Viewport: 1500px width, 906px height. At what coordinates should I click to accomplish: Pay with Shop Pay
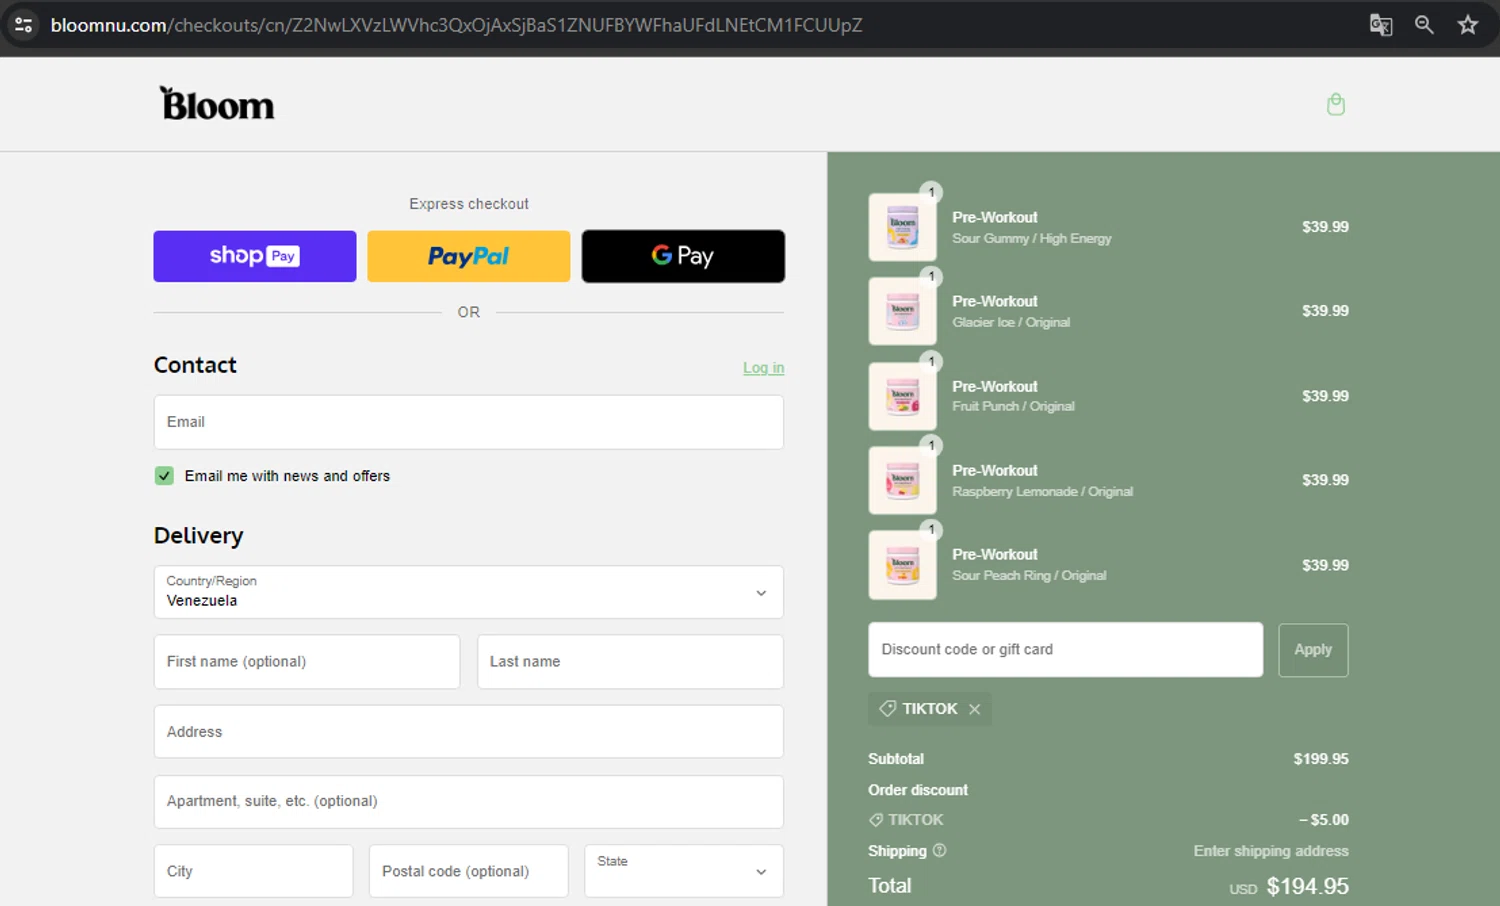[x=255, y=256]
